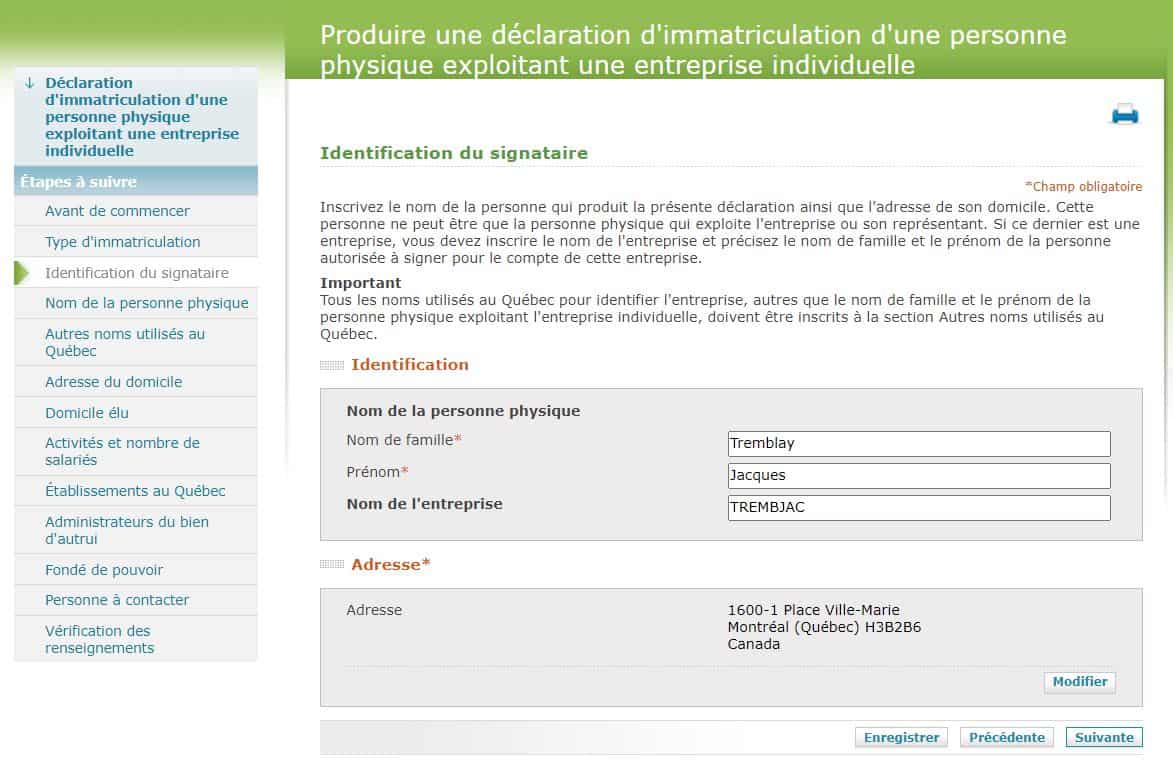Select the Adresse du domicile step
The width and height of the screenshot is (1173, 763).
coord(113,381)
